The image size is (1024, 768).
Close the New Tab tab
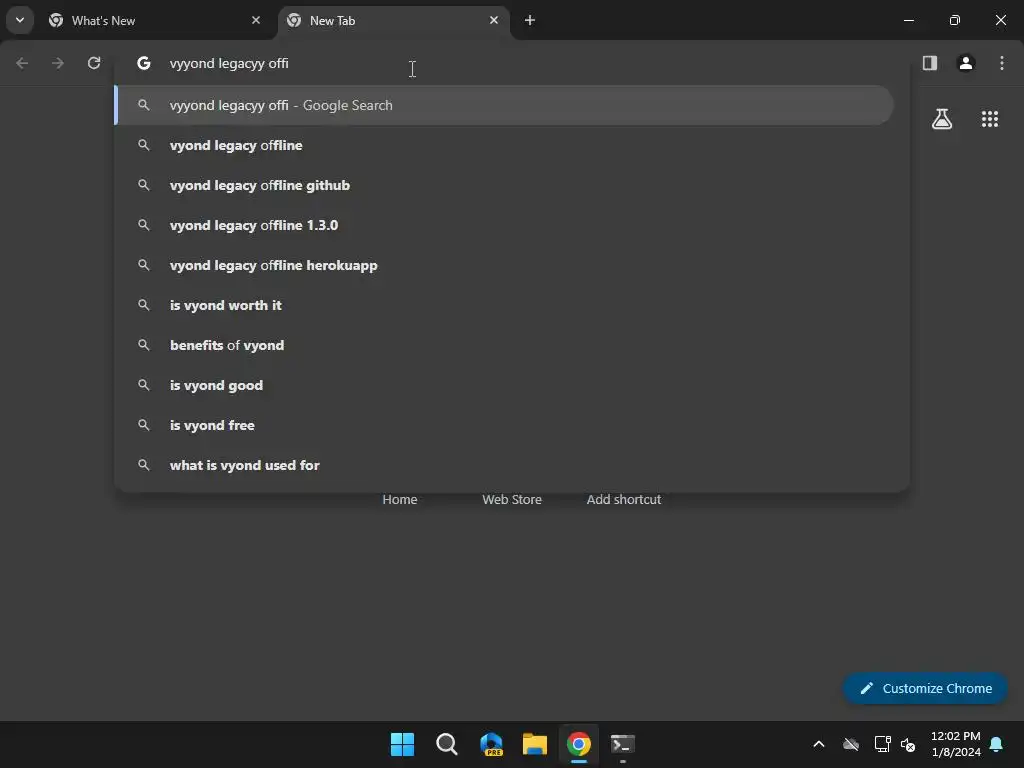[494, 20]
